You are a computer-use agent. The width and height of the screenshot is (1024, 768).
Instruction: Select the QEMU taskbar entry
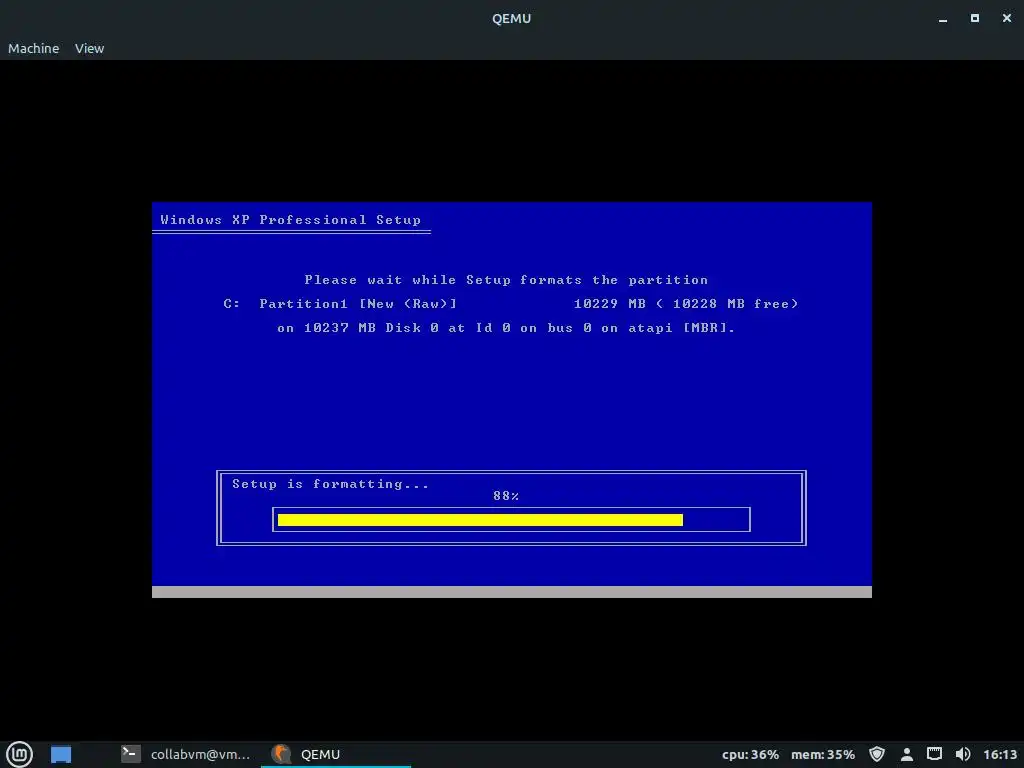[336, 754]
